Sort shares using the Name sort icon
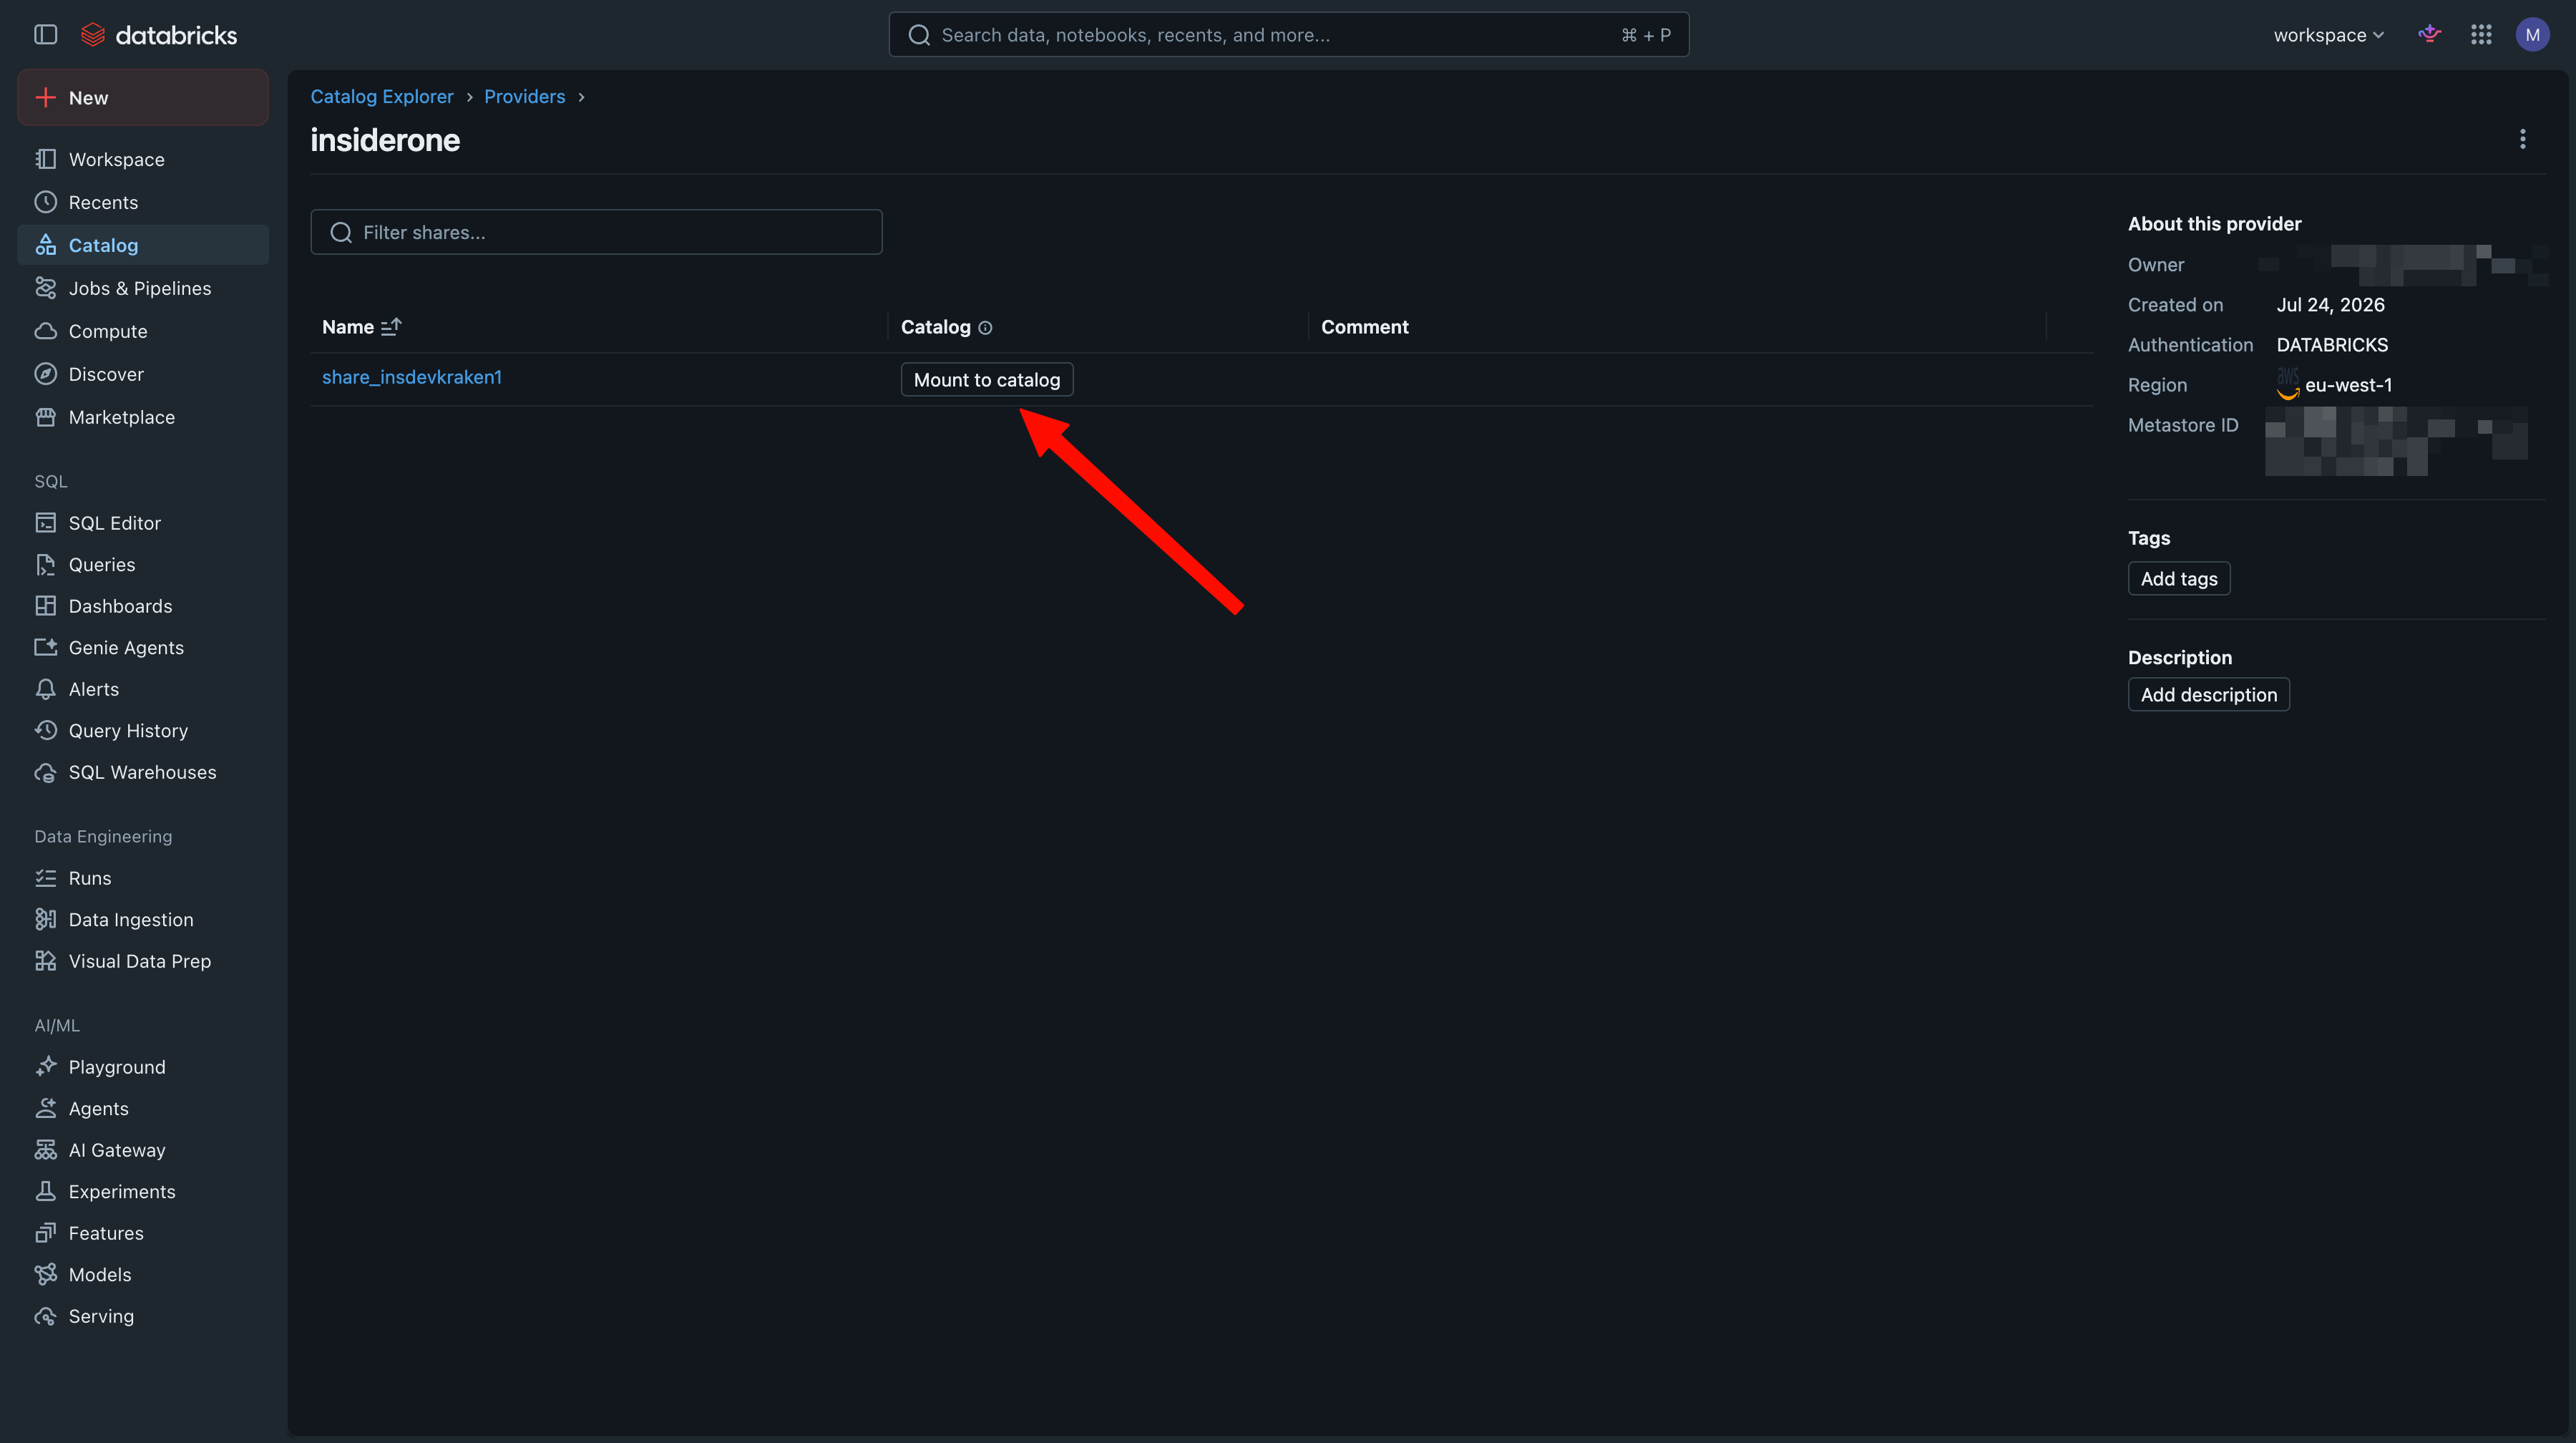 (391, 327)
